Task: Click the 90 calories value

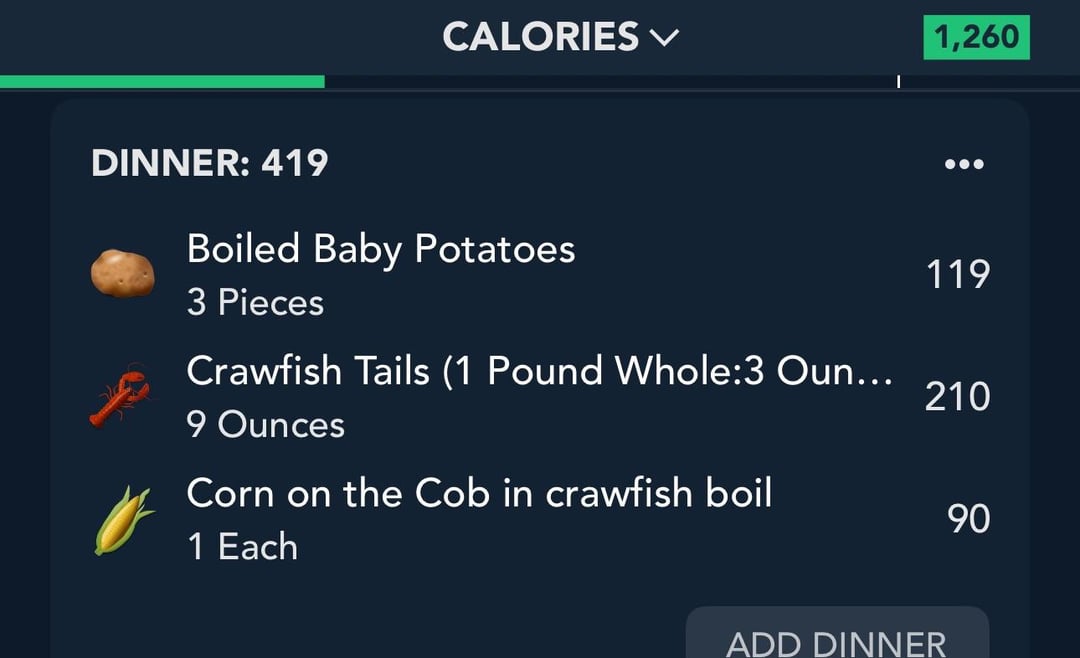Action: coord(969,519)
